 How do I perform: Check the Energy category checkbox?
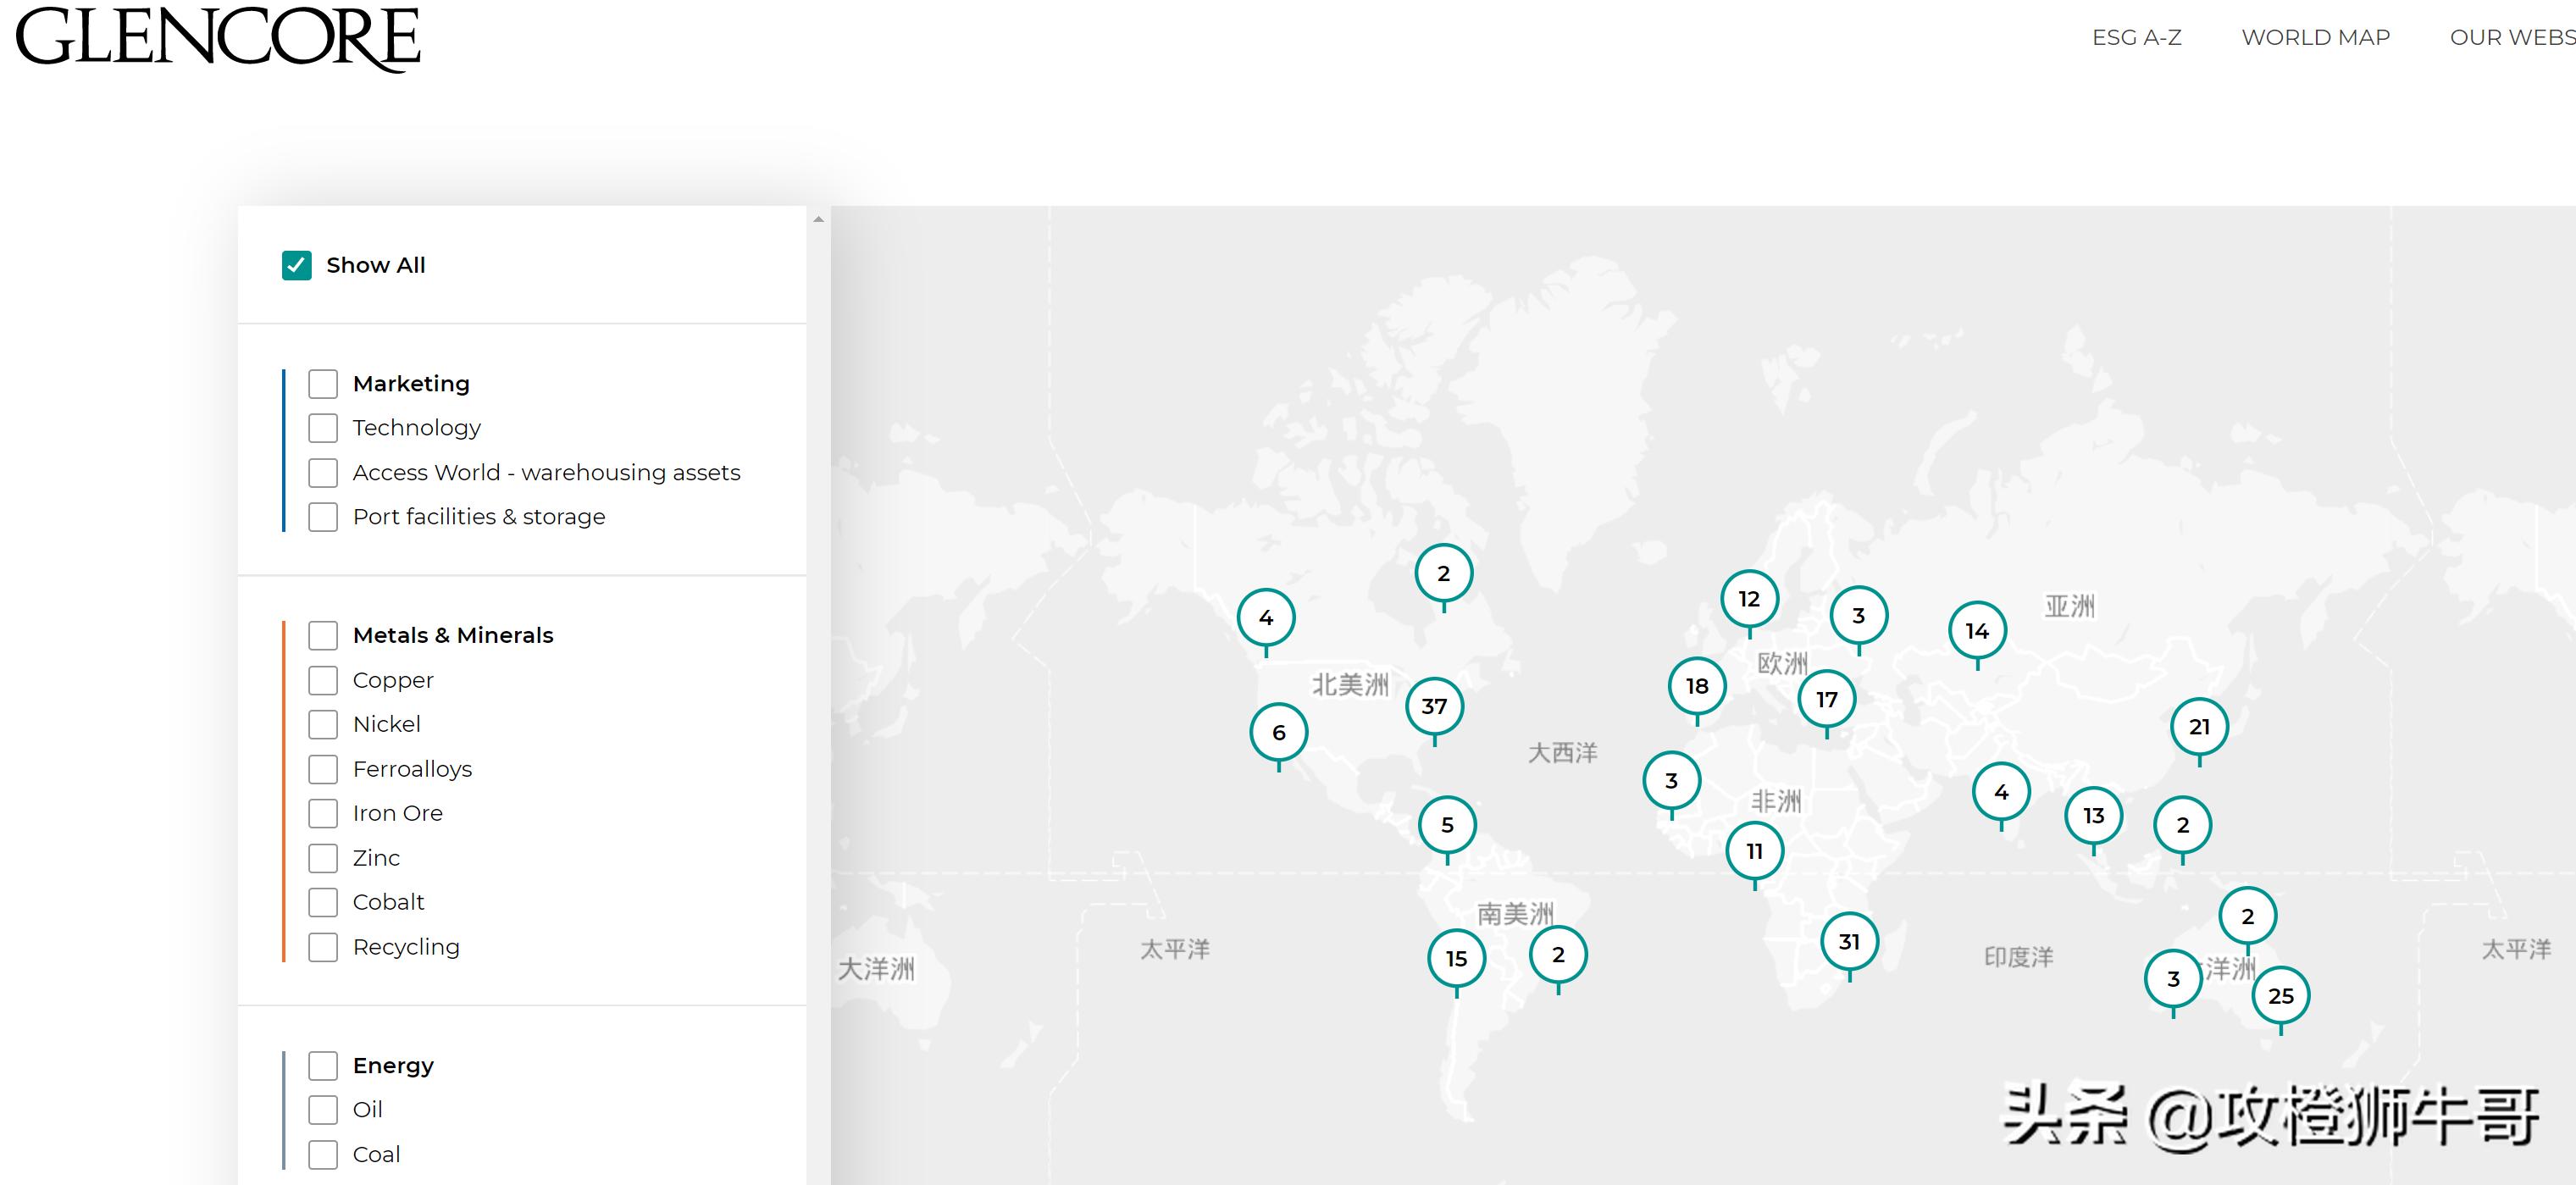point(323,1066)
